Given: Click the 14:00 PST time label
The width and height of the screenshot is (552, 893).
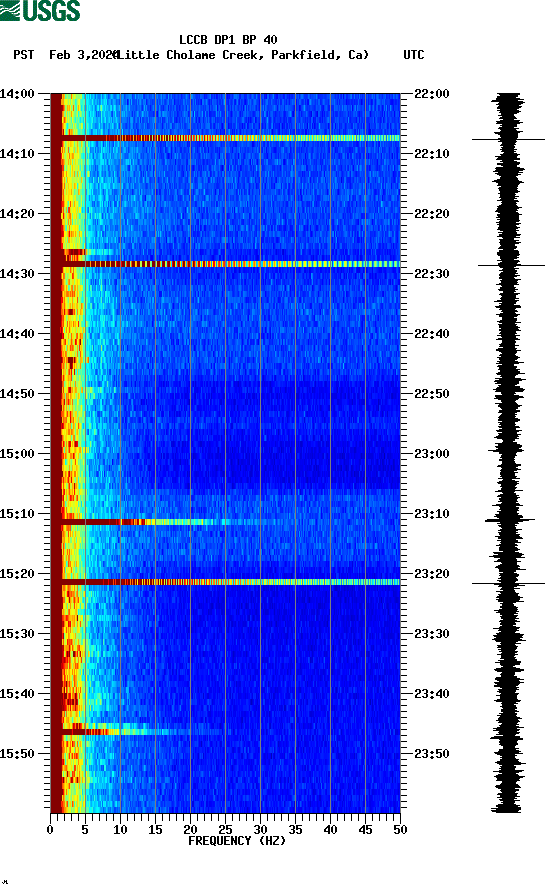Looking at the screenshot, I should click(17, 93).
